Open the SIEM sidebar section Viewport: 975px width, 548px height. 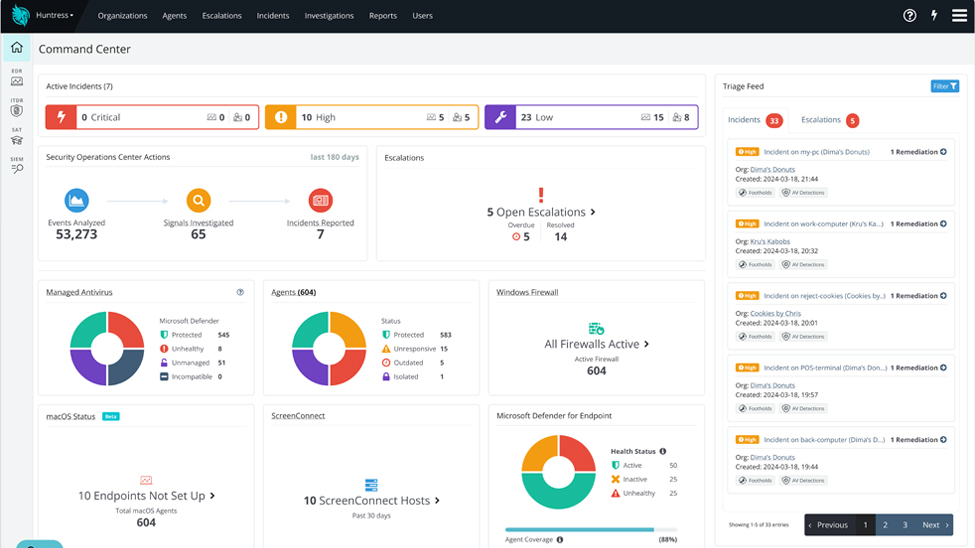pyautogui.click(x=17, y=165)
